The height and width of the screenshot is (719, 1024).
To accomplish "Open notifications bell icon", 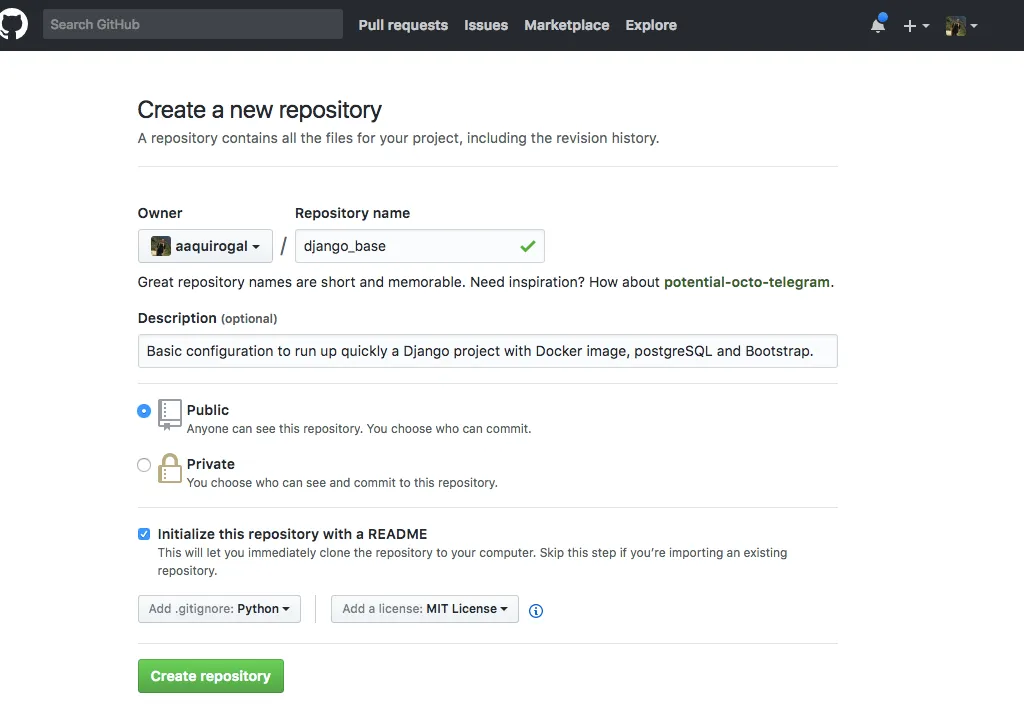I will point(878,24).
